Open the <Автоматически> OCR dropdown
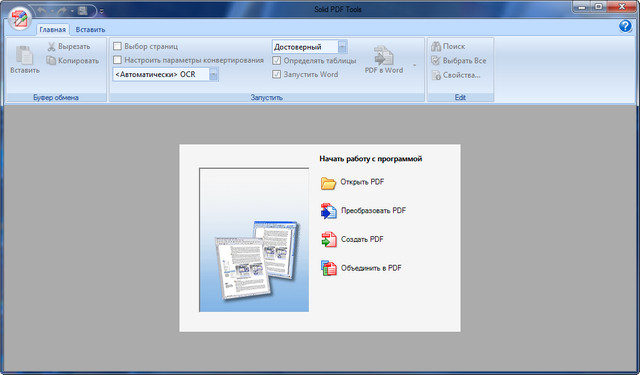This screenshot has width=640, height=375. 213,74
